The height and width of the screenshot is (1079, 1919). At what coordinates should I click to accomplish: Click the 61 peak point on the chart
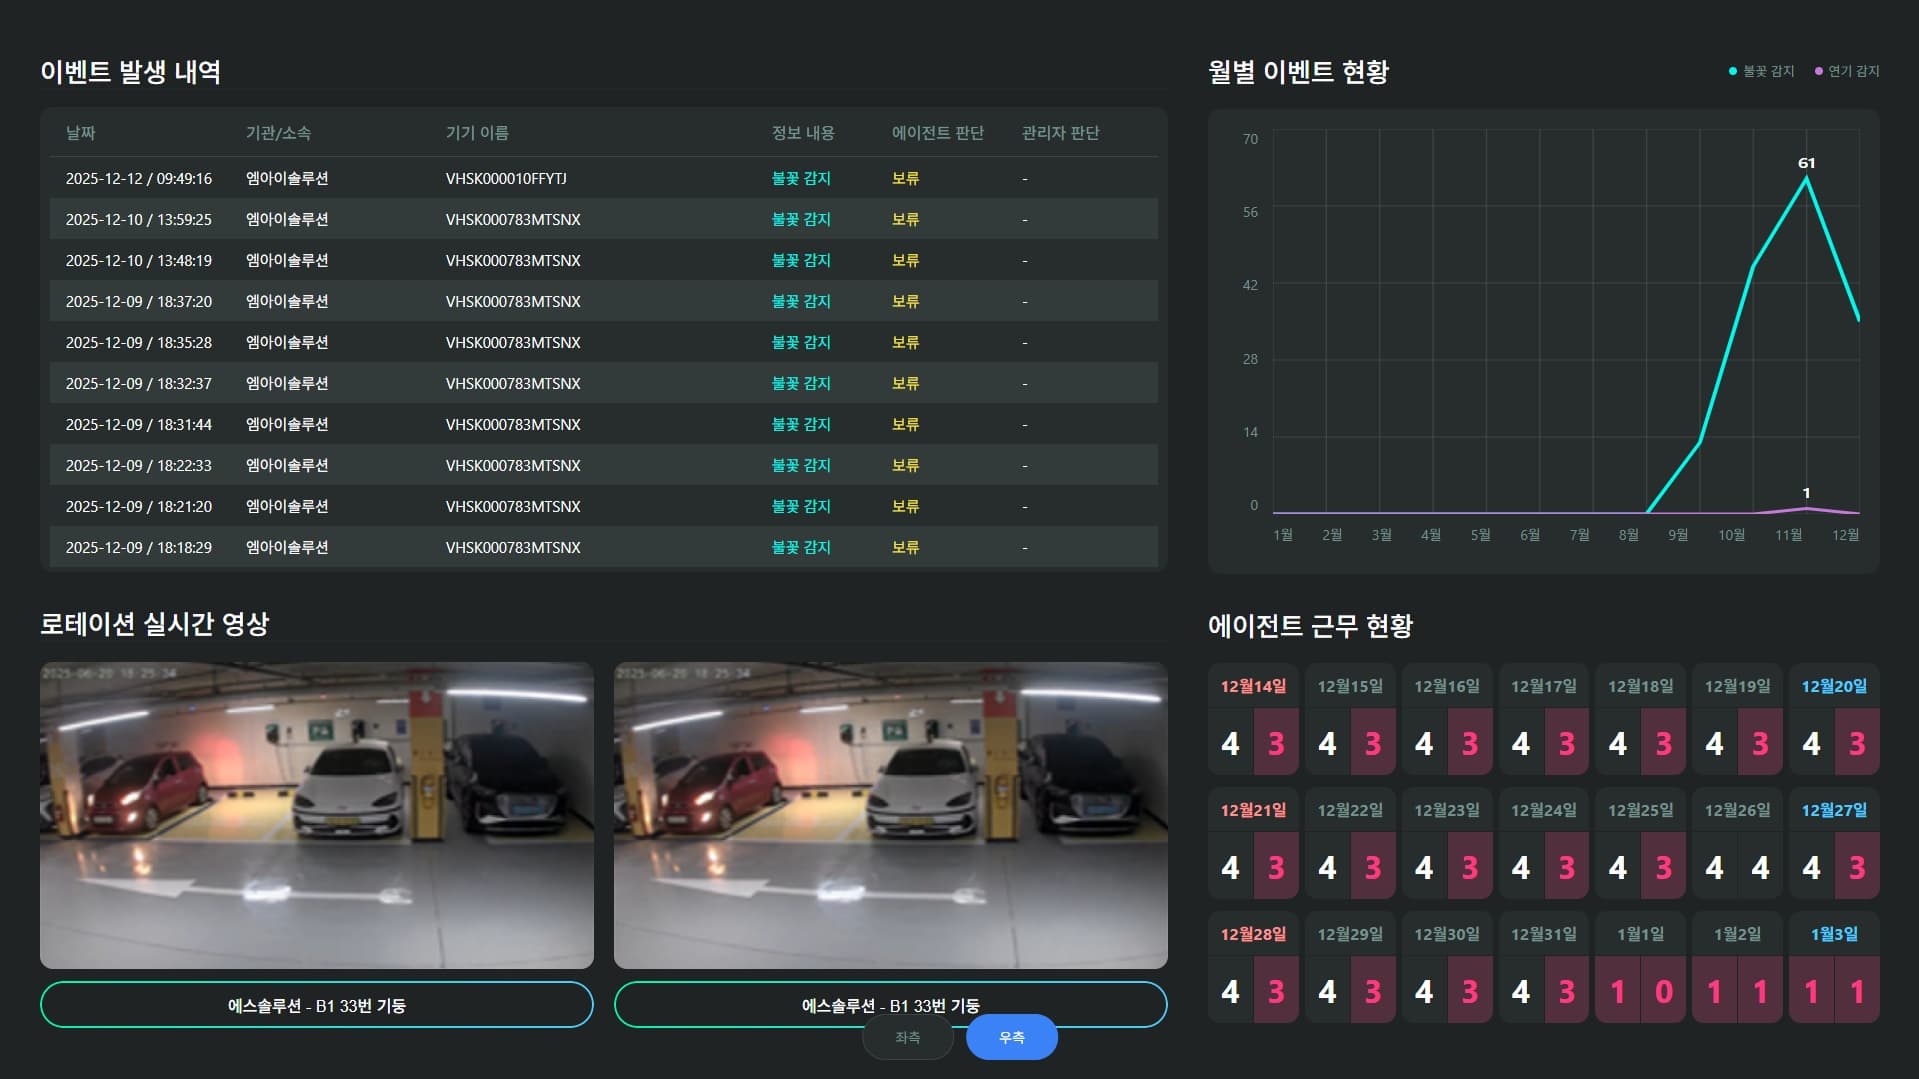[x=1806, y=177]
